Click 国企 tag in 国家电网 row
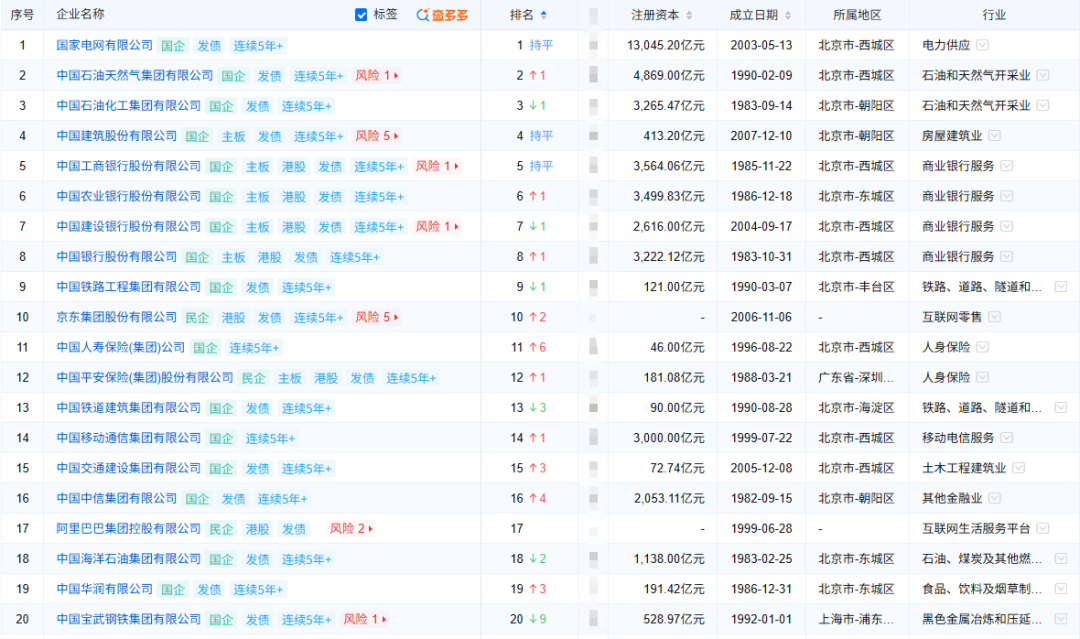This screenshot has height=639, width=1080. 173,45
